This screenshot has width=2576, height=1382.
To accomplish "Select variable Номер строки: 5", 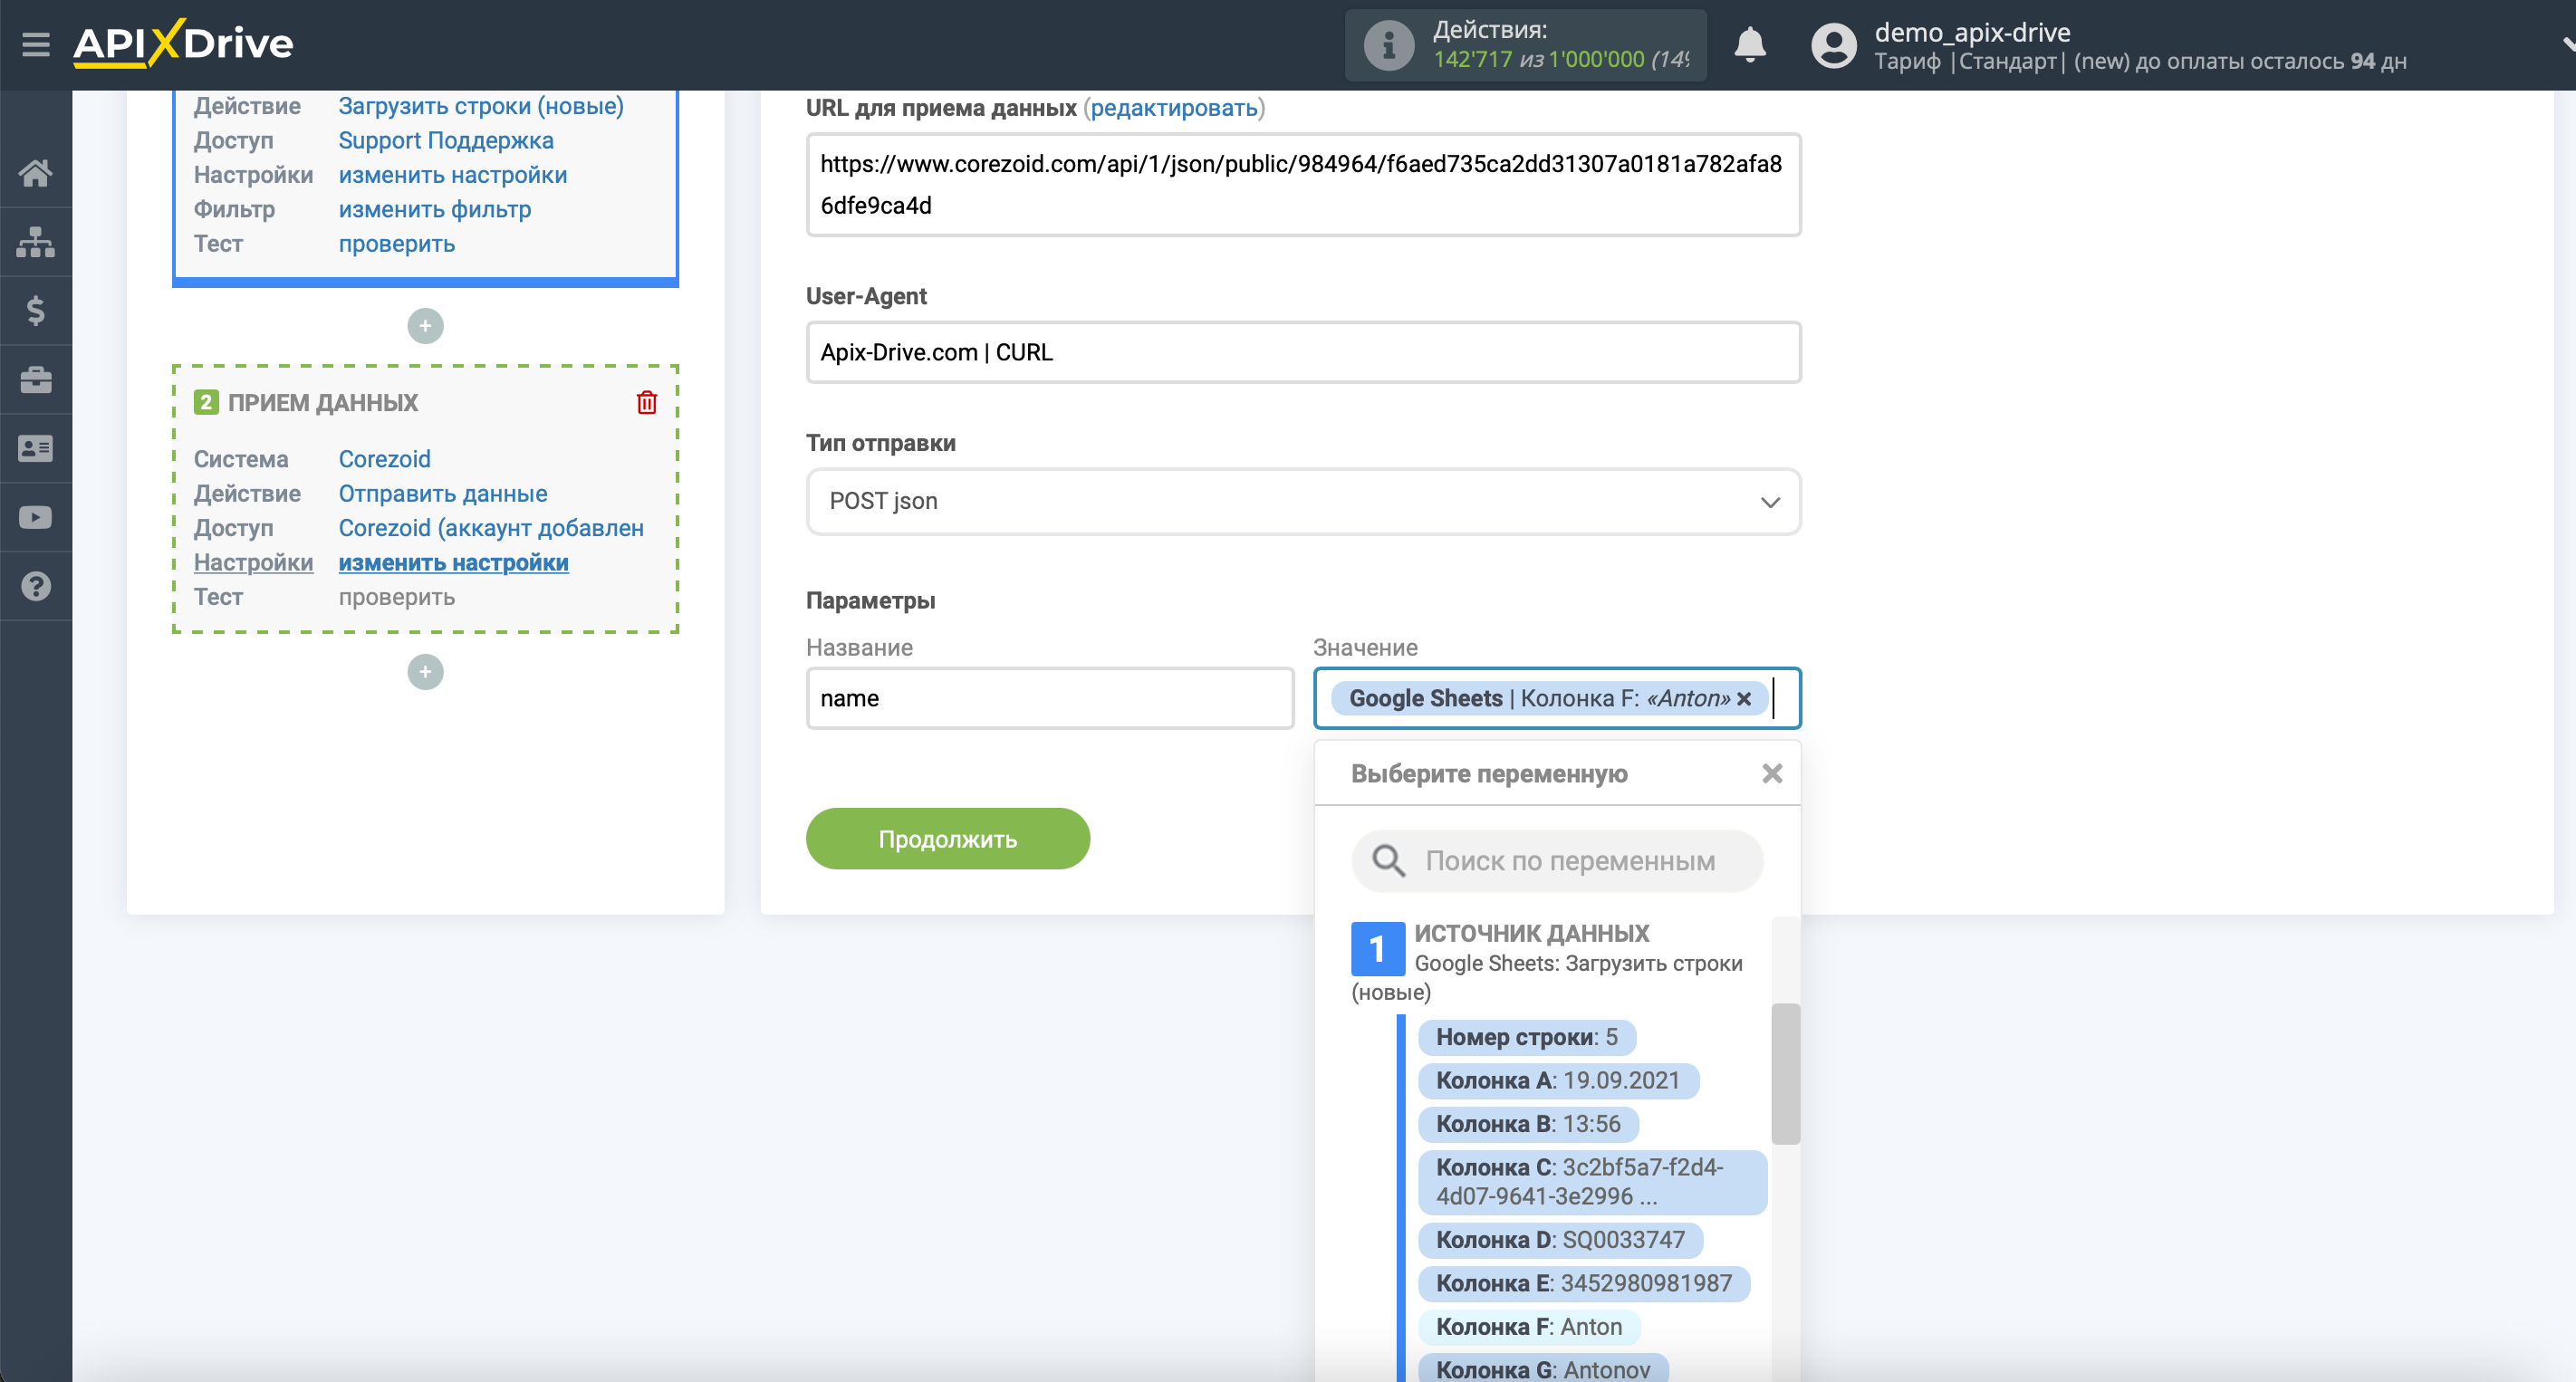I will pos(1526,1037).
